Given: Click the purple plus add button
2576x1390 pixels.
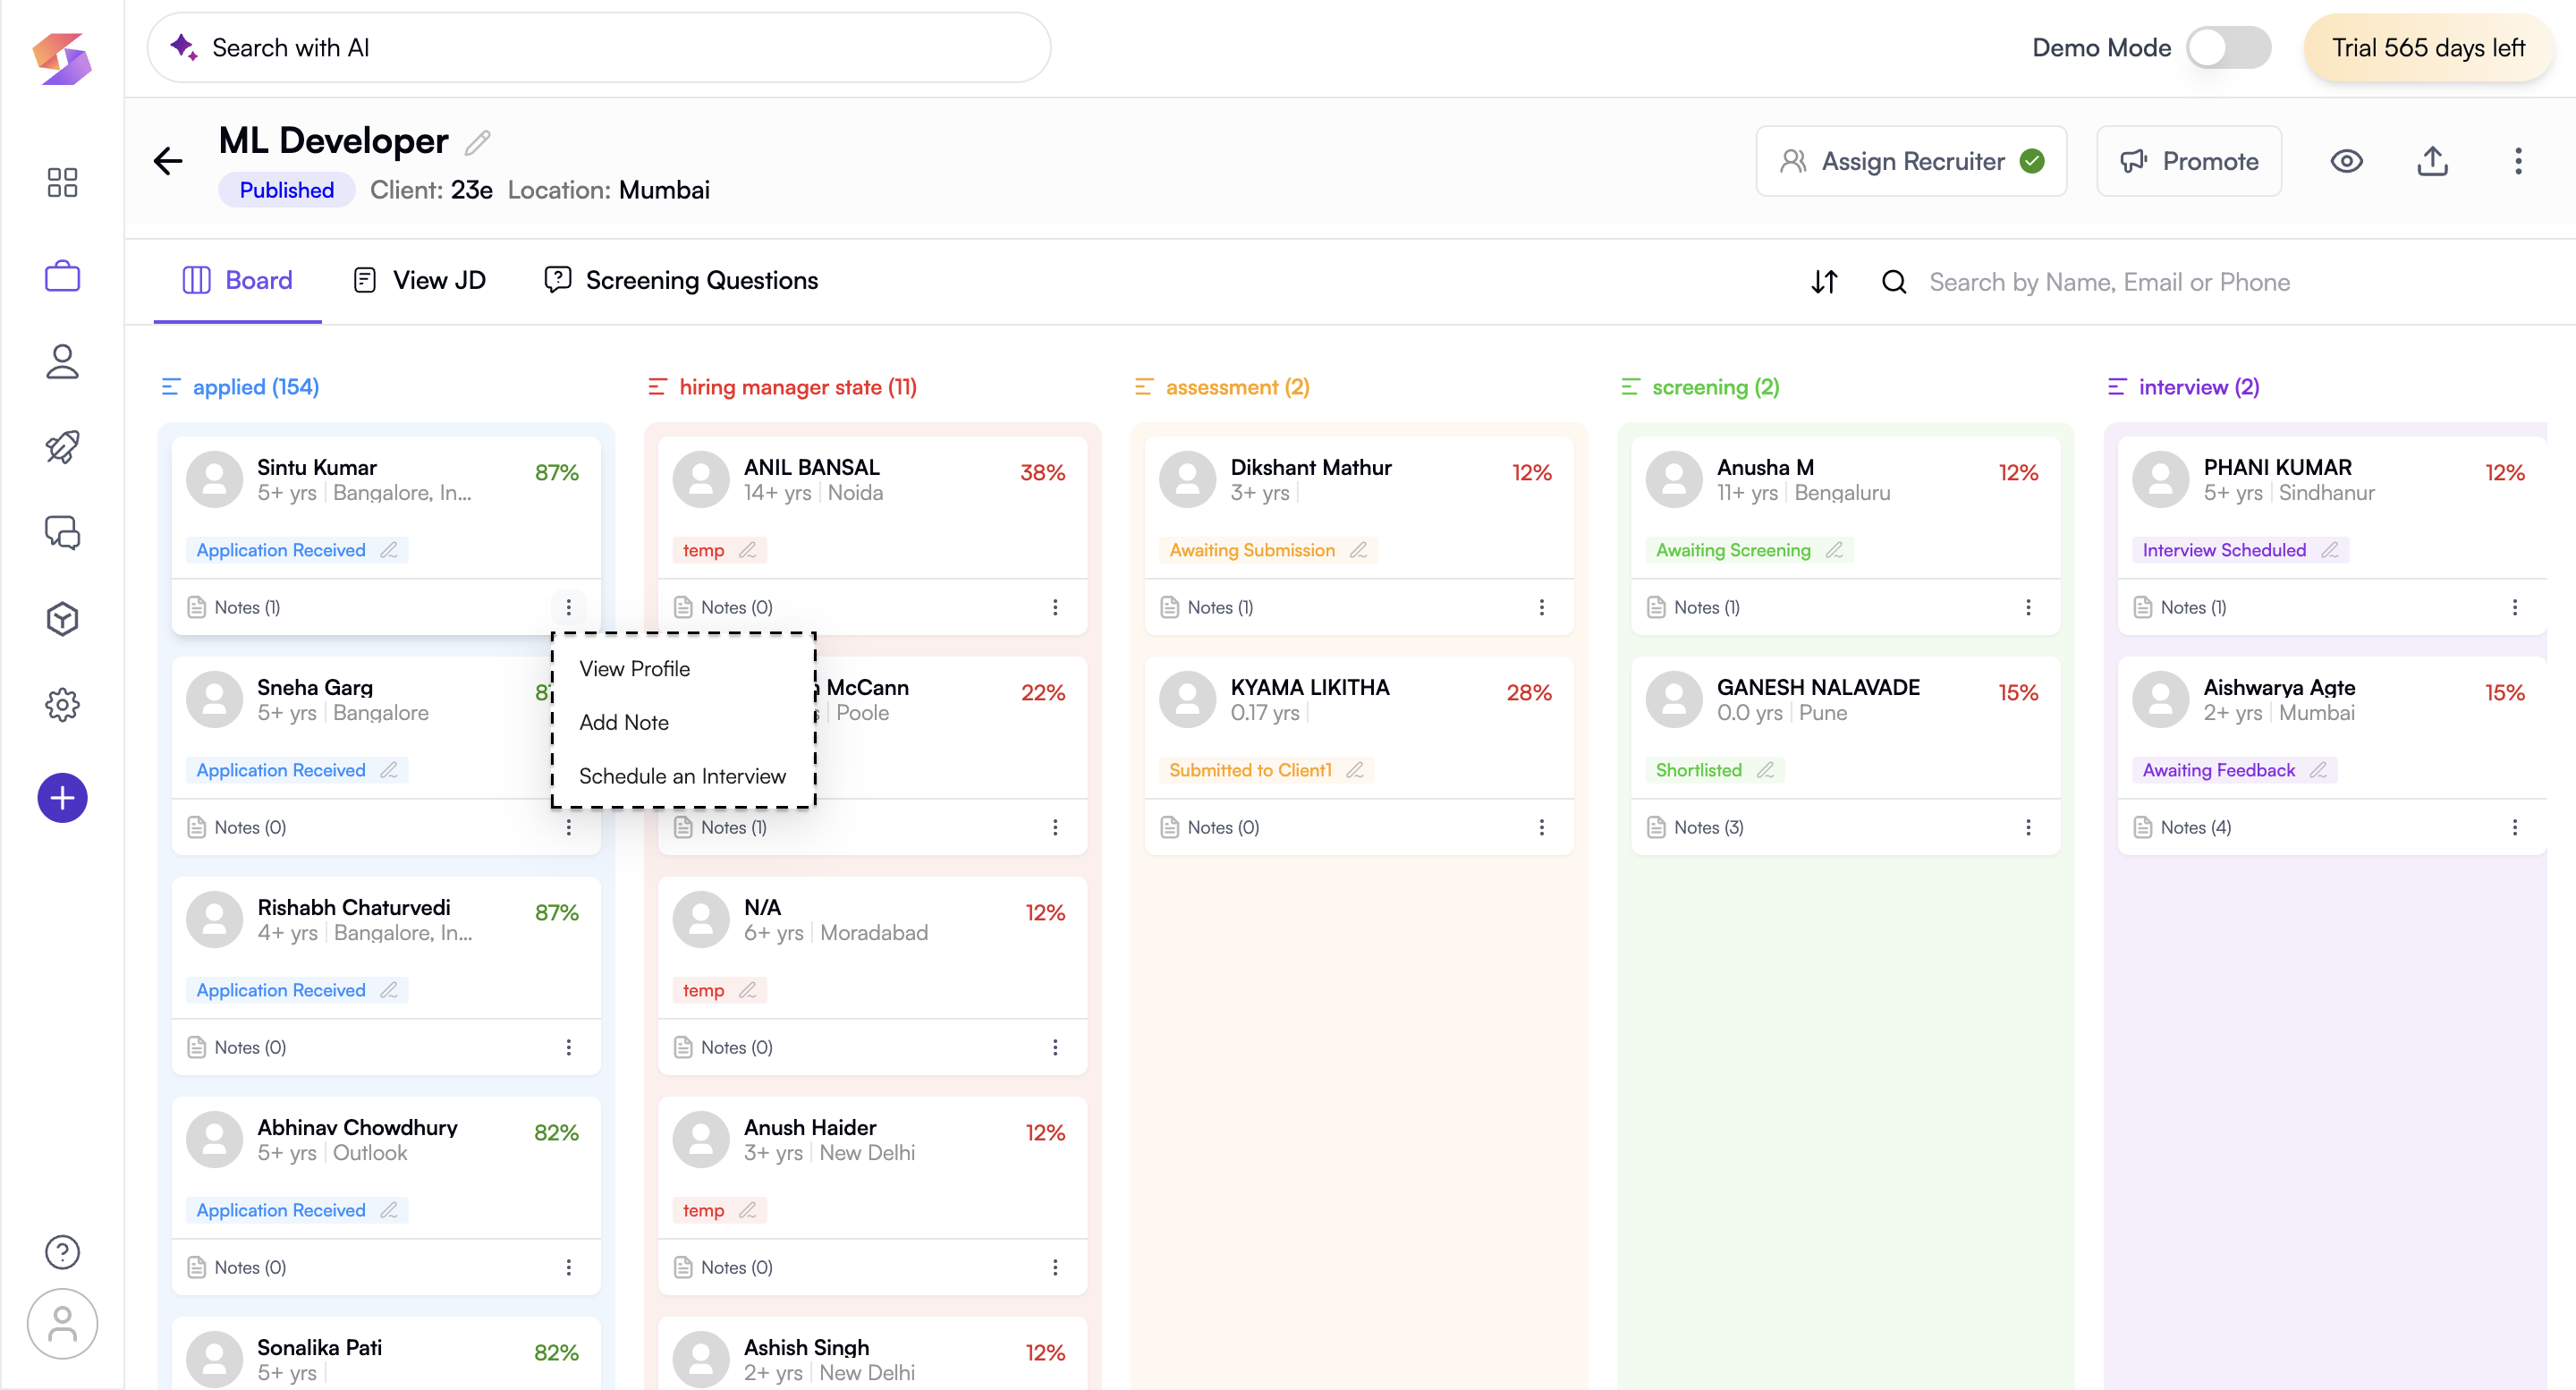Looking at the screenshot, I should click(62, 798).
